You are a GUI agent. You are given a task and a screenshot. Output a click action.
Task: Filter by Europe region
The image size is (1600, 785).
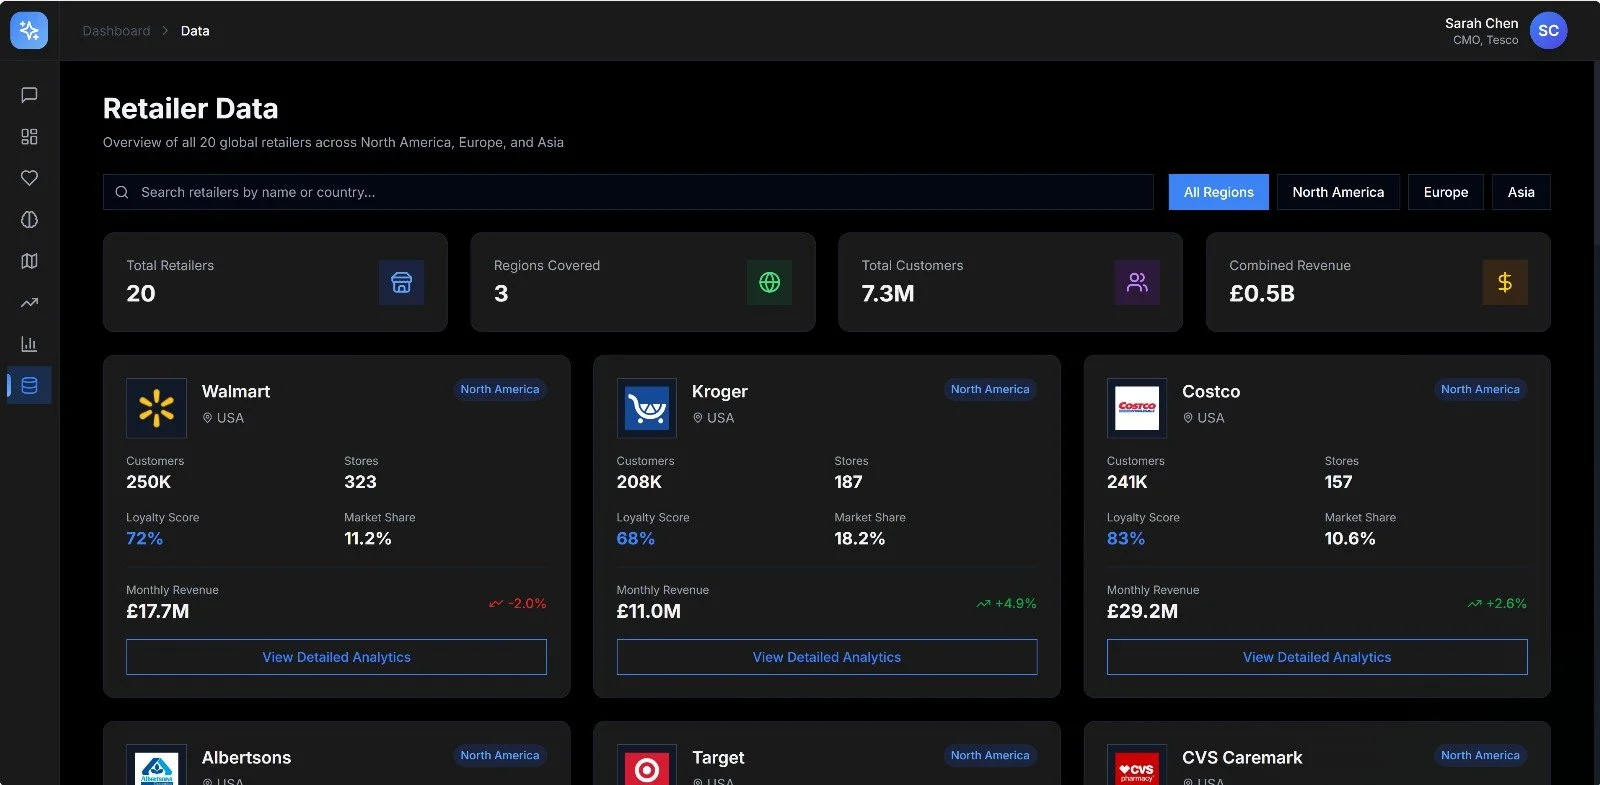(x=1446, y=192)
